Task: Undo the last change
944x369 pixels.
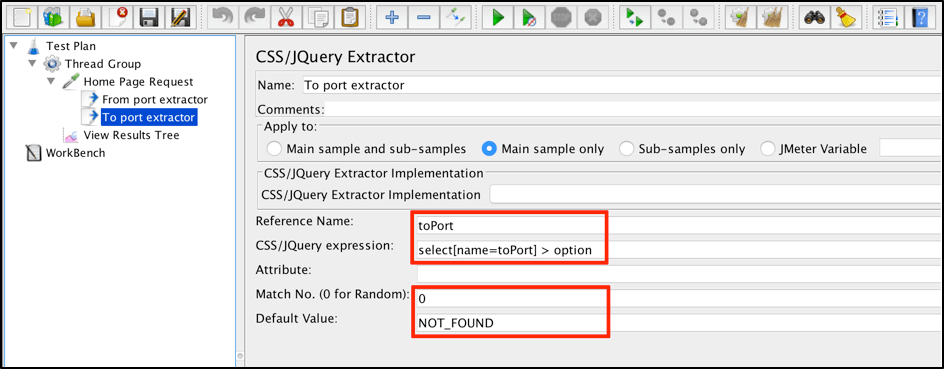Action: tap(223, 17)
